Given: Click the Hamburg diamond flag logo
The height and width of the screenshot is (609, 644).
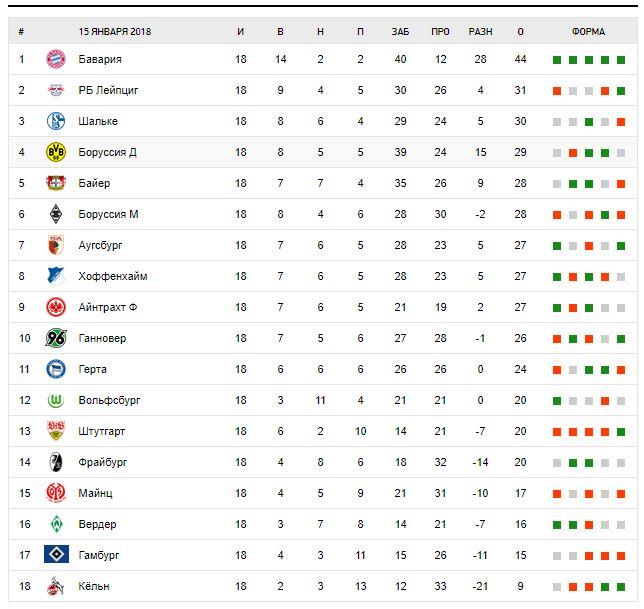Looking at the screenshot, I should point(56,556).
